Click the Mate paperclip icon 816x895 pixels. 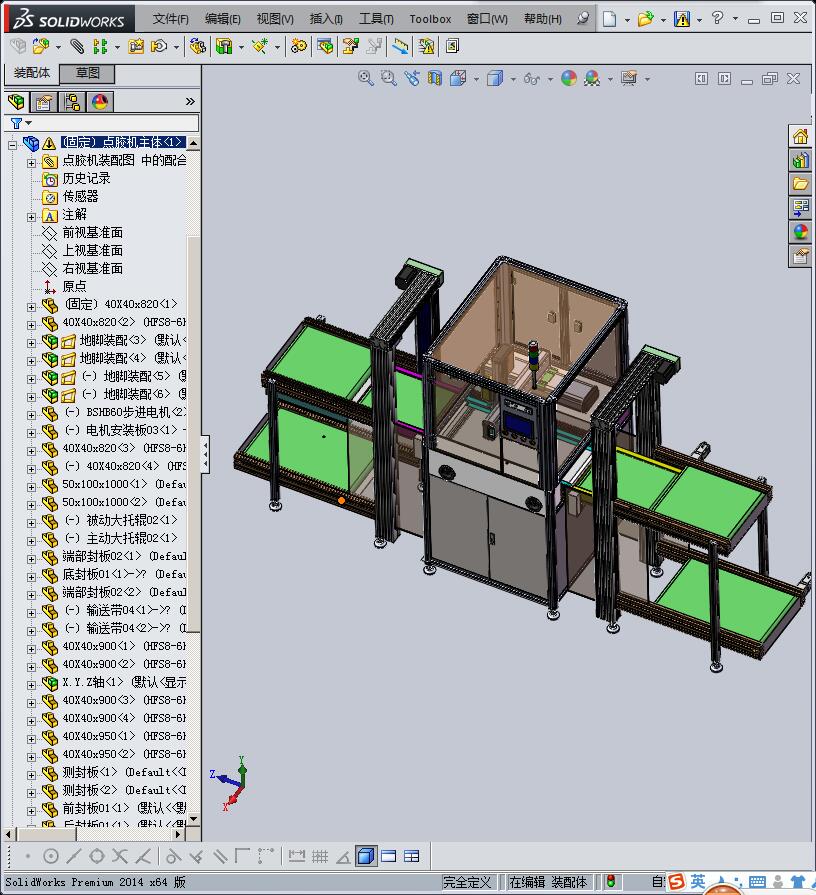[x=76, y=46]
